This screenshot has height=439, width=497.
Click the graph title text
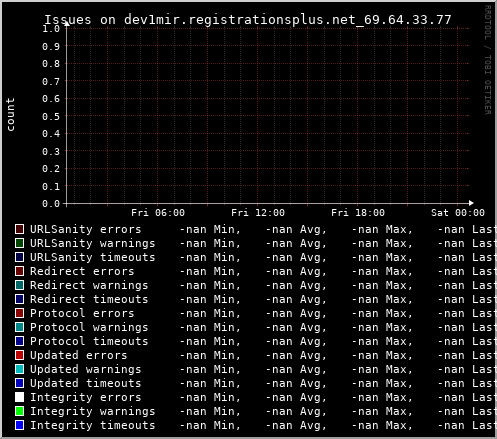(x=248, y=20)
